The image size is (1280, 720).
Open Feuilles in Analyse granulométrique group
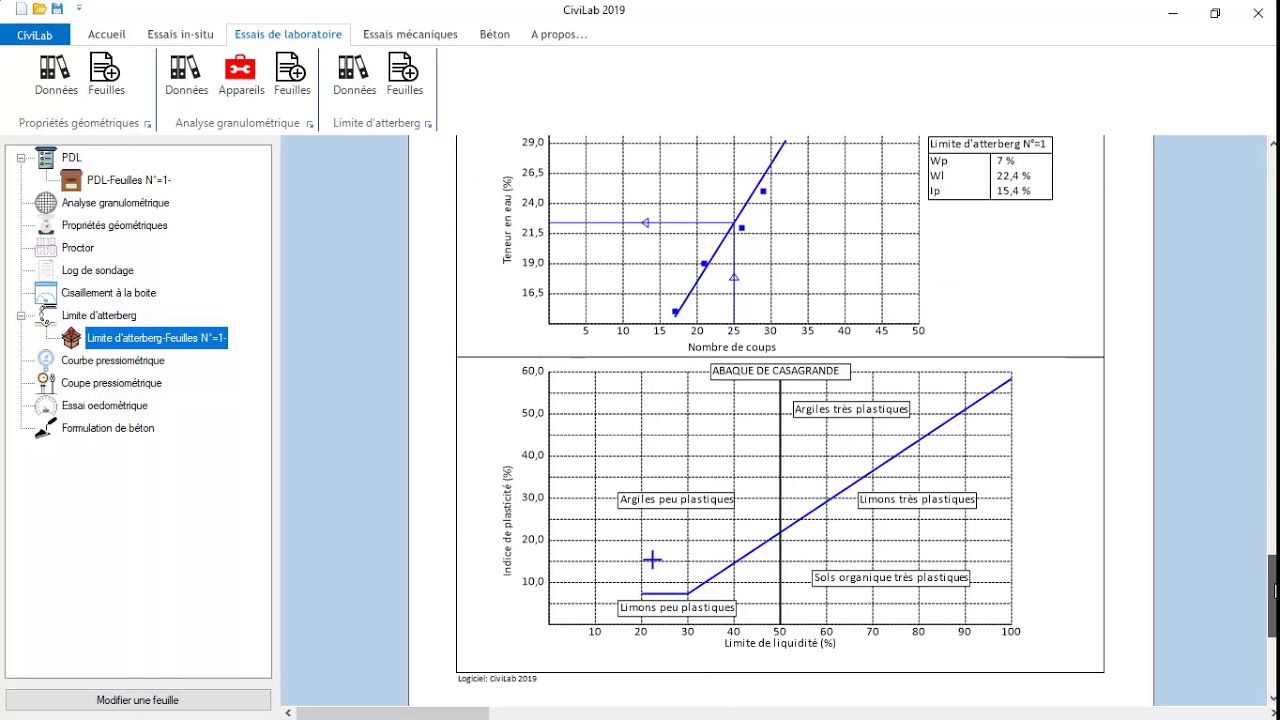click(x=292, y=75)
